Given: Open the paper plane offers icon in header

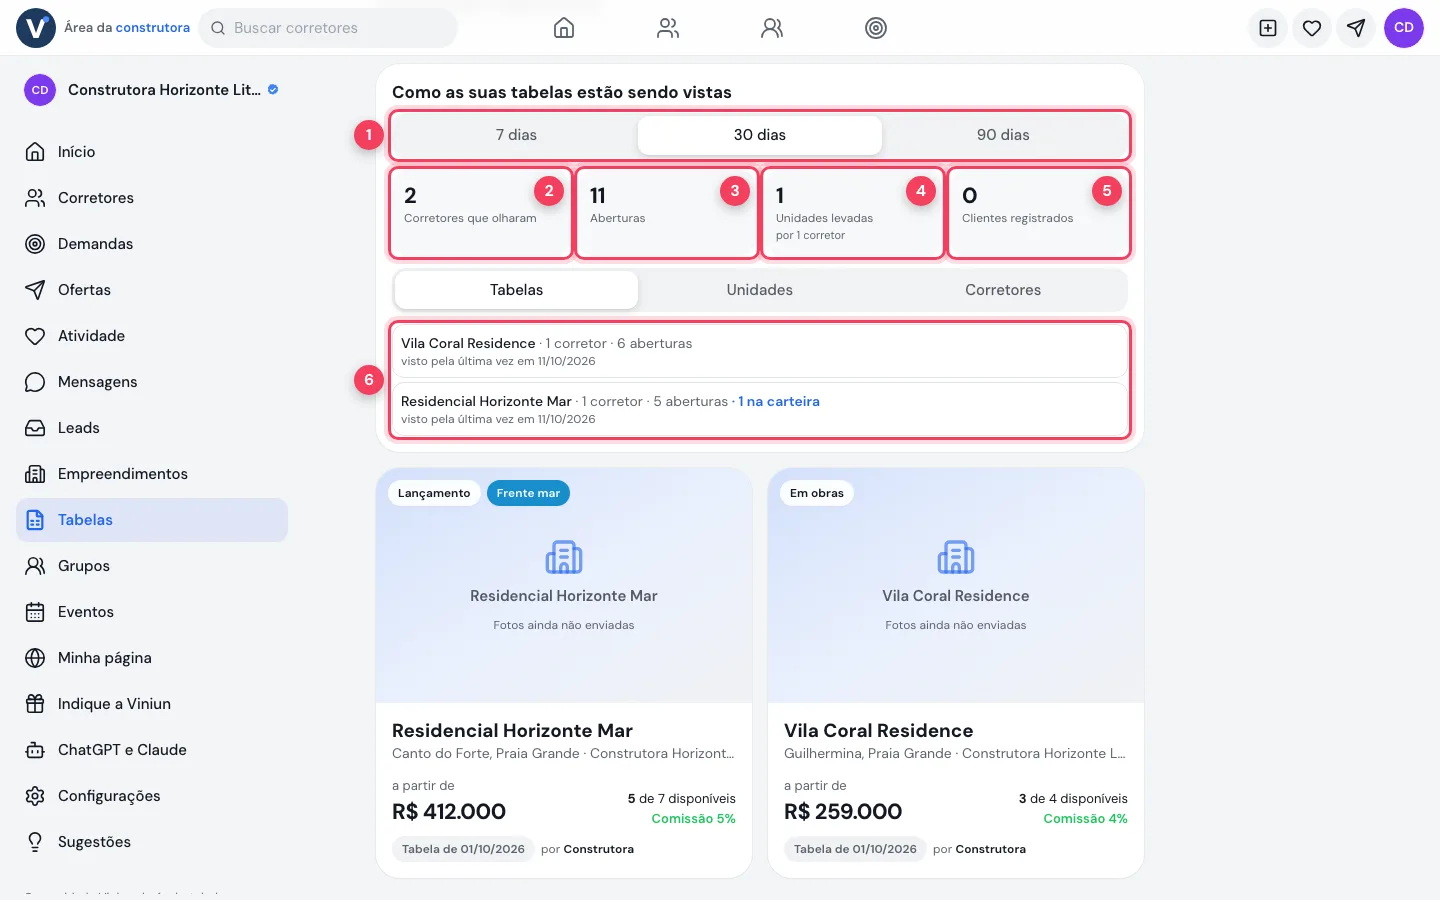Looking at the screenshot, I should click(x=1356, y=28).
